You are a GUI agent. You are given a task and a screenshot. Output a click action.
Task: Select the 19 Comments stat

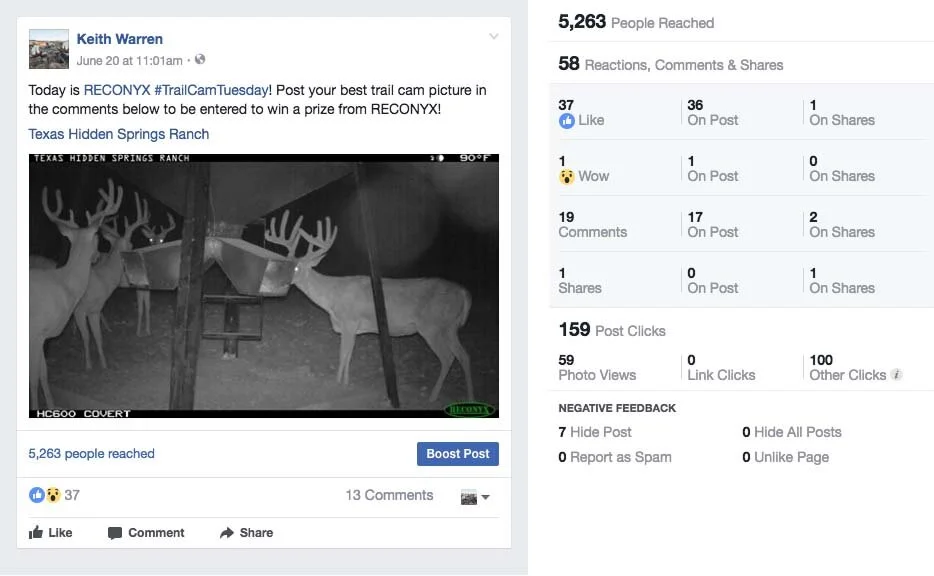click(x=593, y=225)
